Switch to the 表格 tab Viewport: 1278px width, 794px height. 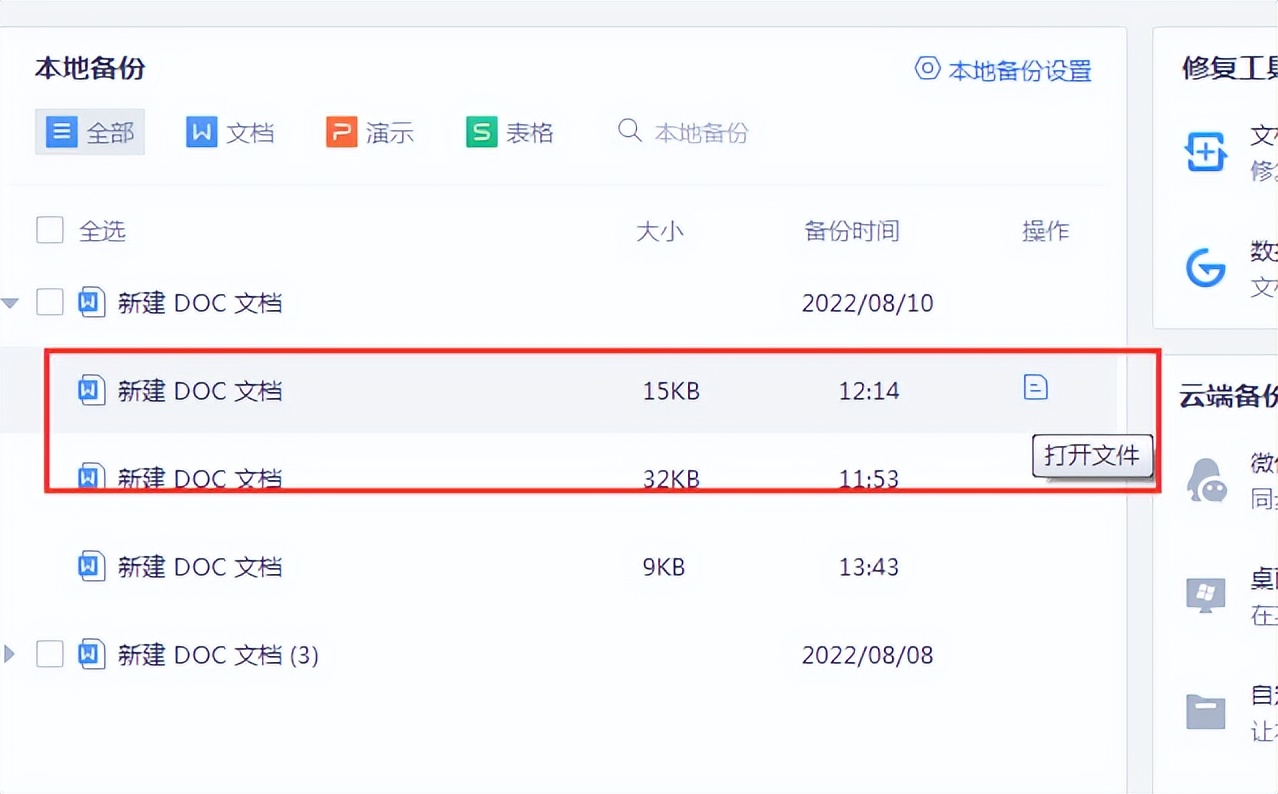[510, 132]
